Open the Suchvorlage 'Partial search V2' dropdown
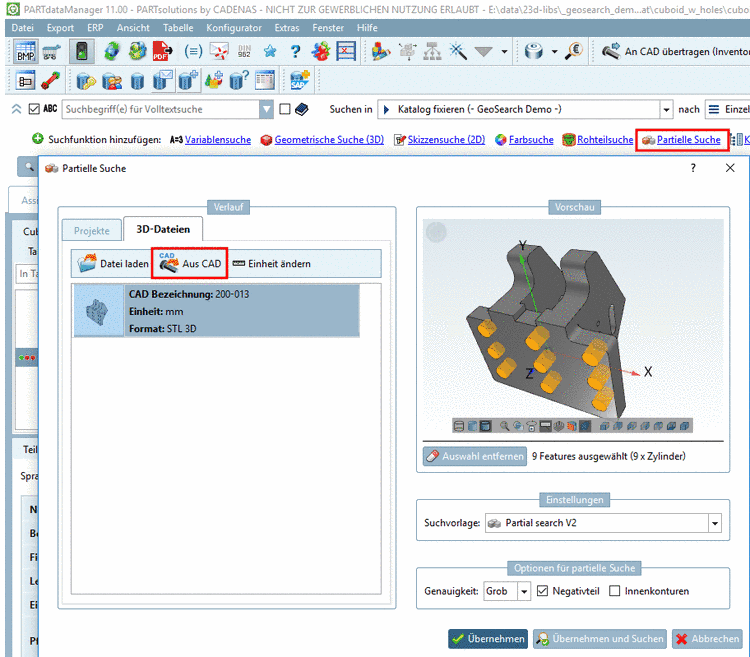This screenshot has height=657, width=750. point(715,523)
